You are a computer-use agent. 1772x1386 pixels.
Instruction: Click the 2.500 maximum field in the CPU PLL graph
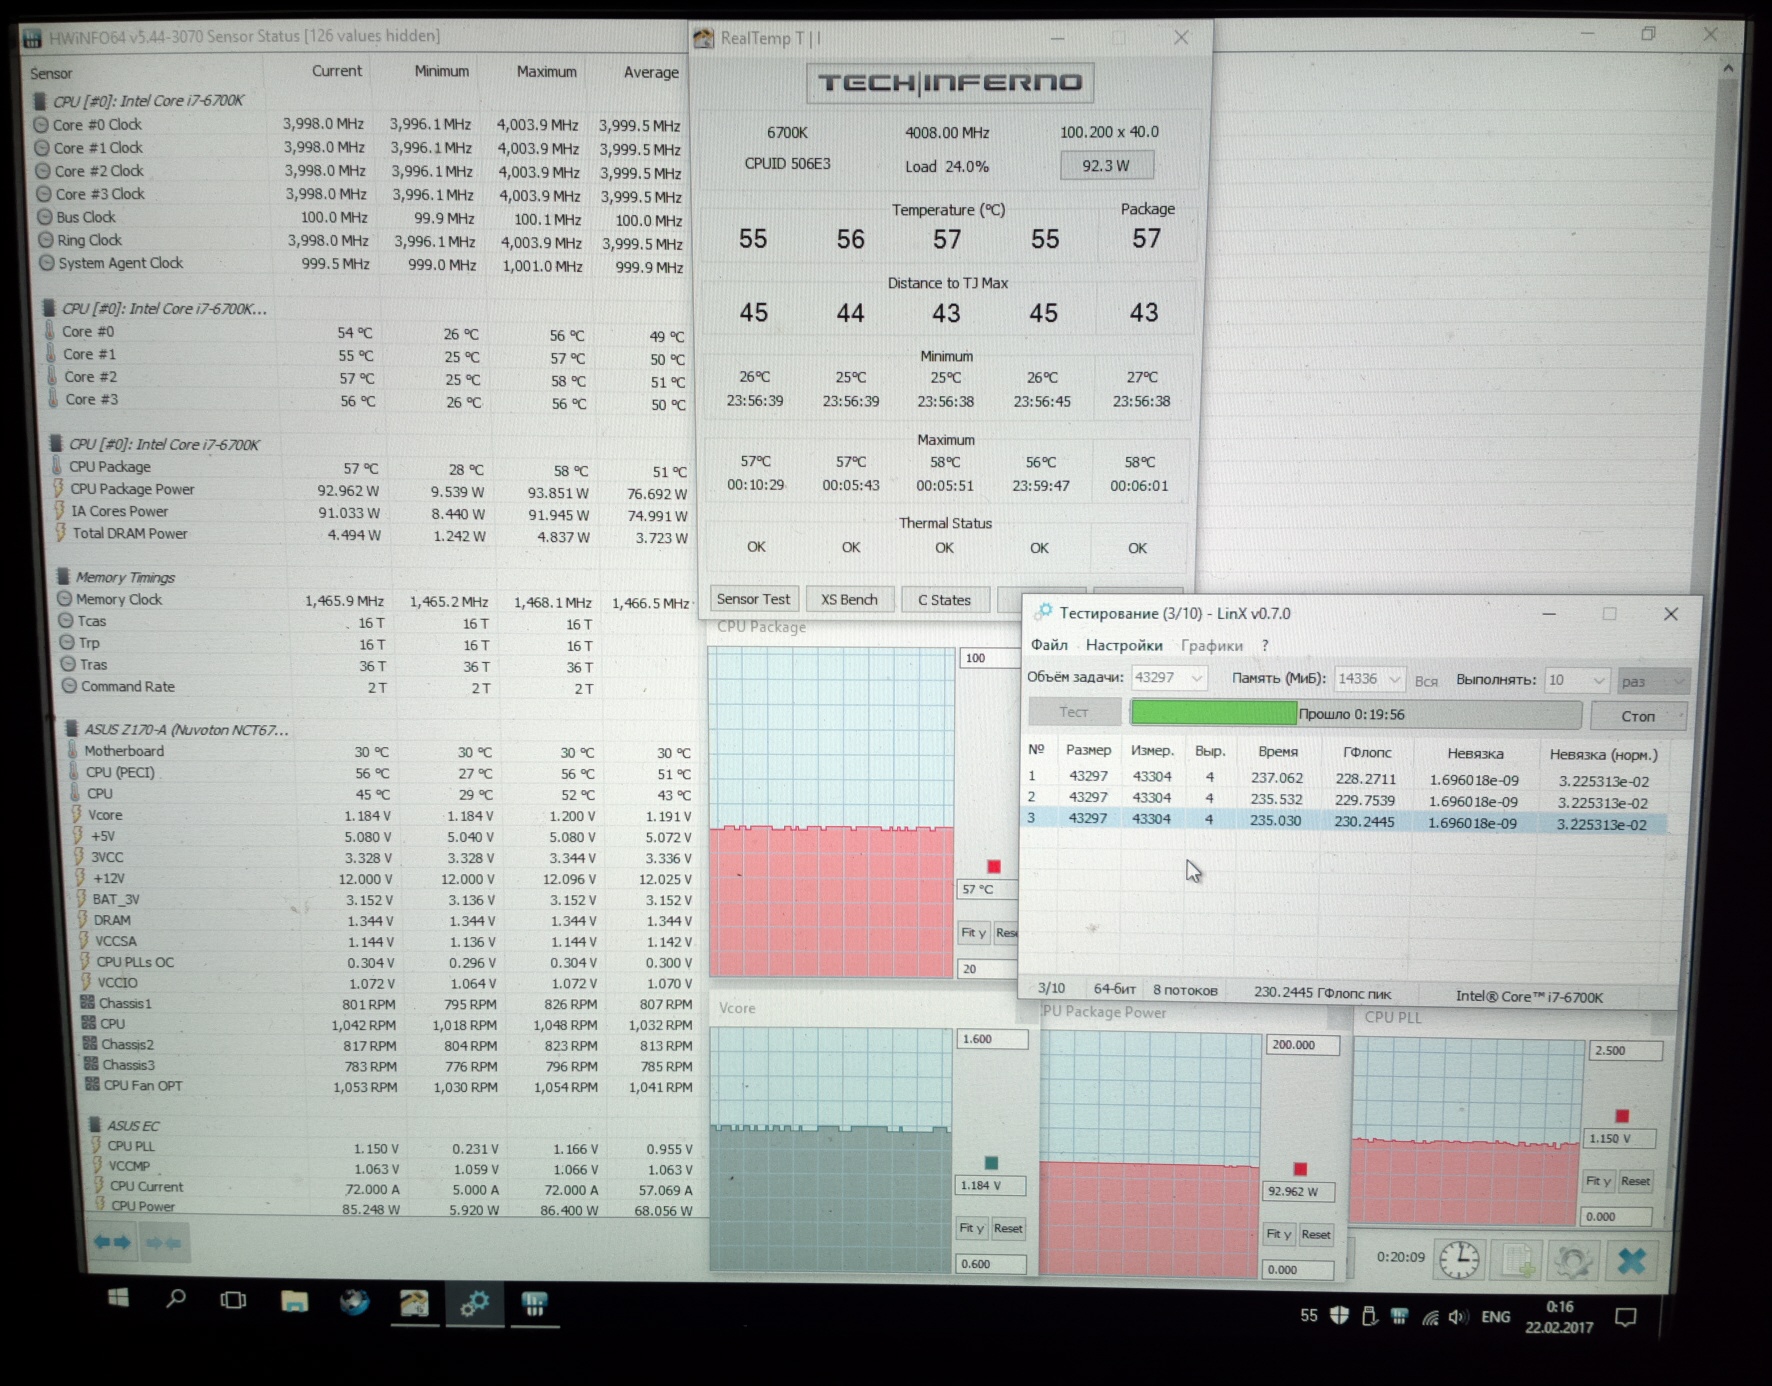click(x=1624, y=1051)
